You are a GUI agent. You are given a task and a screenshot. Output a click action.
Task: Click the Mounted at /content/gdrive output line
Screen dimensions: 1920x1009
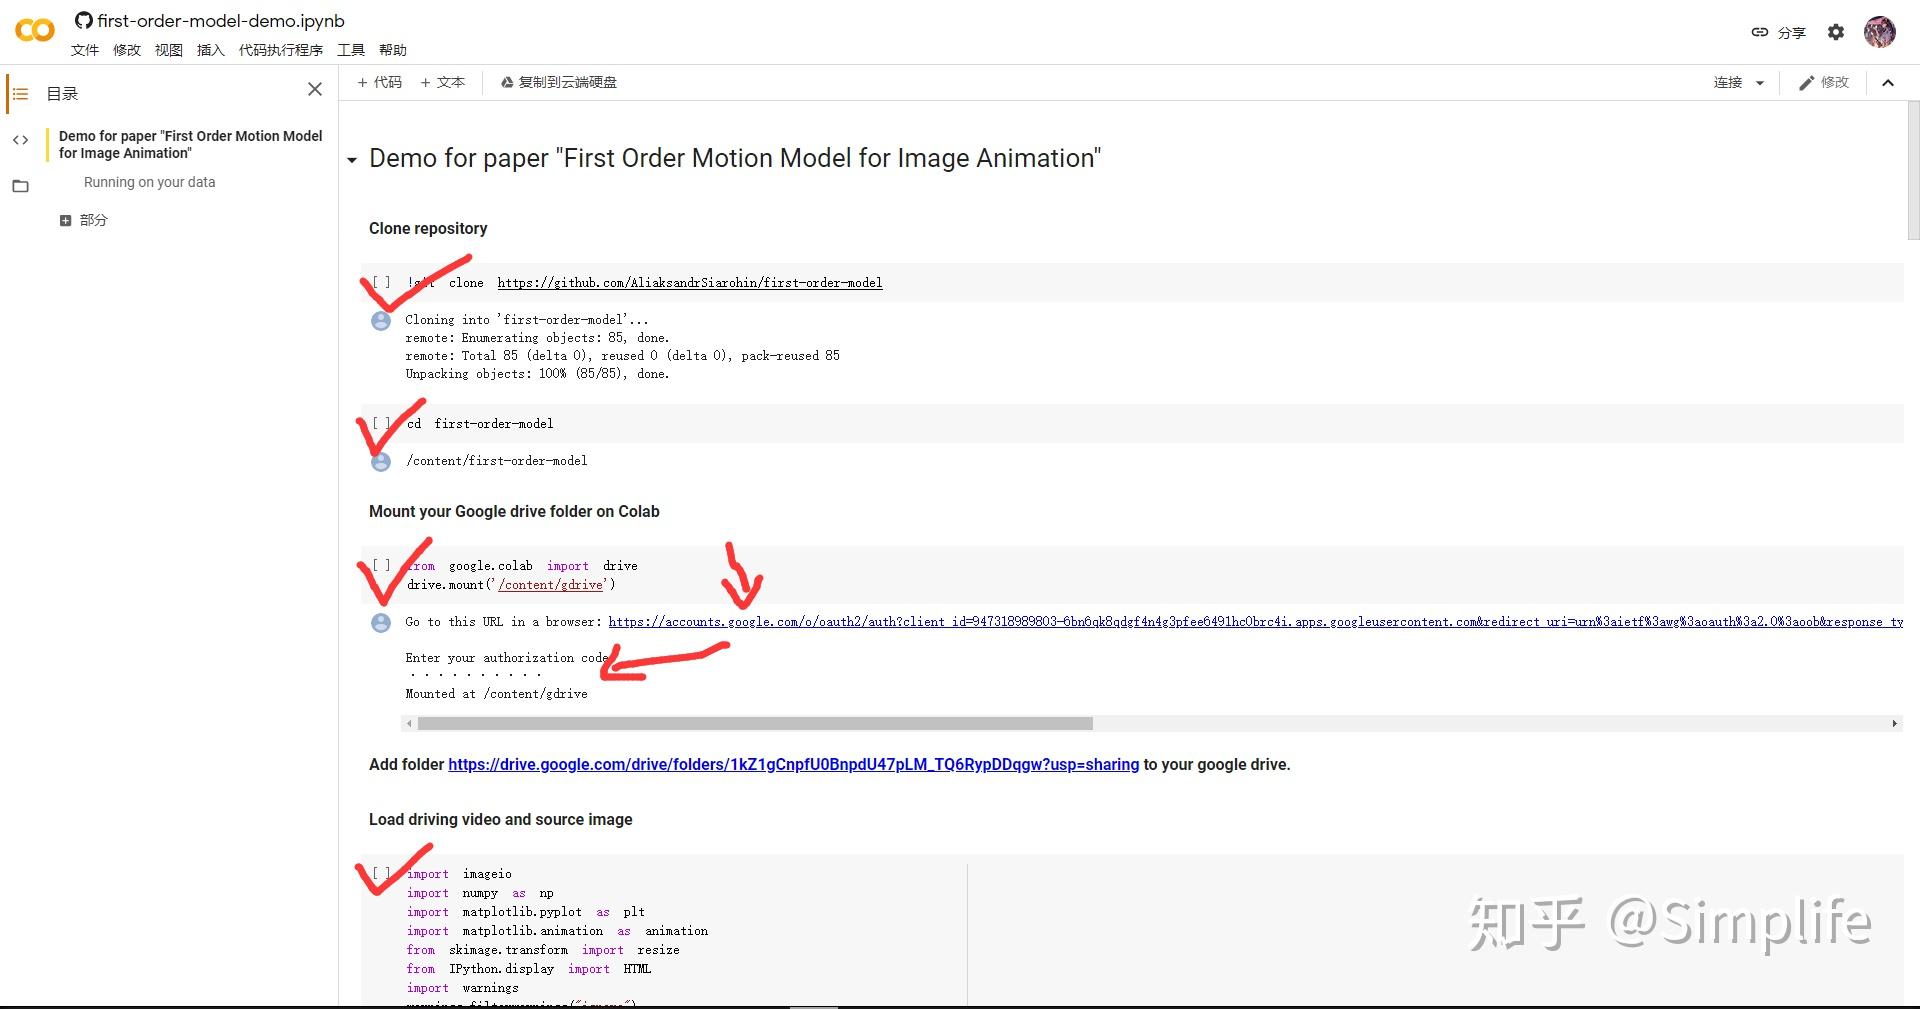[x=497, y=694]
